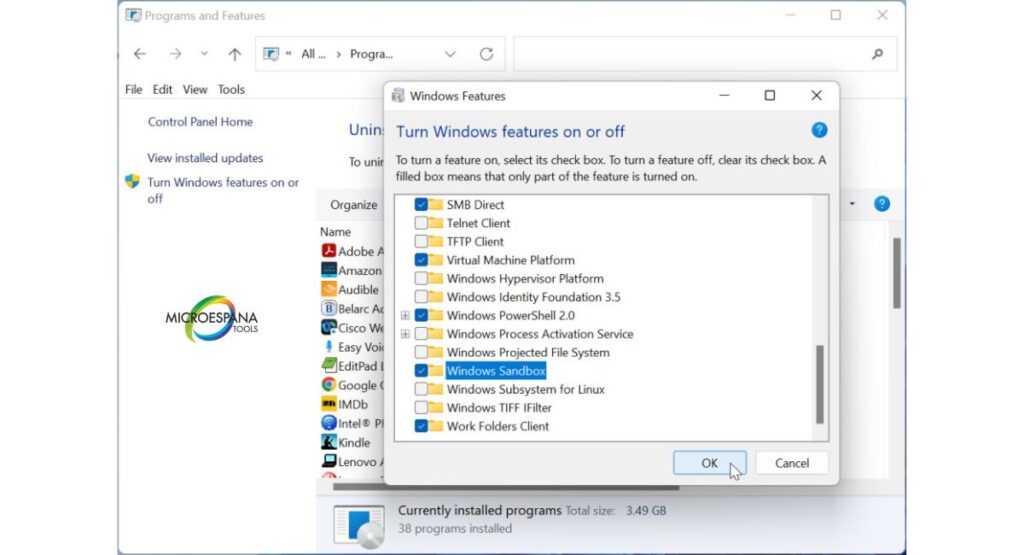1024x555 pixels.
Task: Click the Windows Features list vertical scrollbar
Action: coord(820,384)
